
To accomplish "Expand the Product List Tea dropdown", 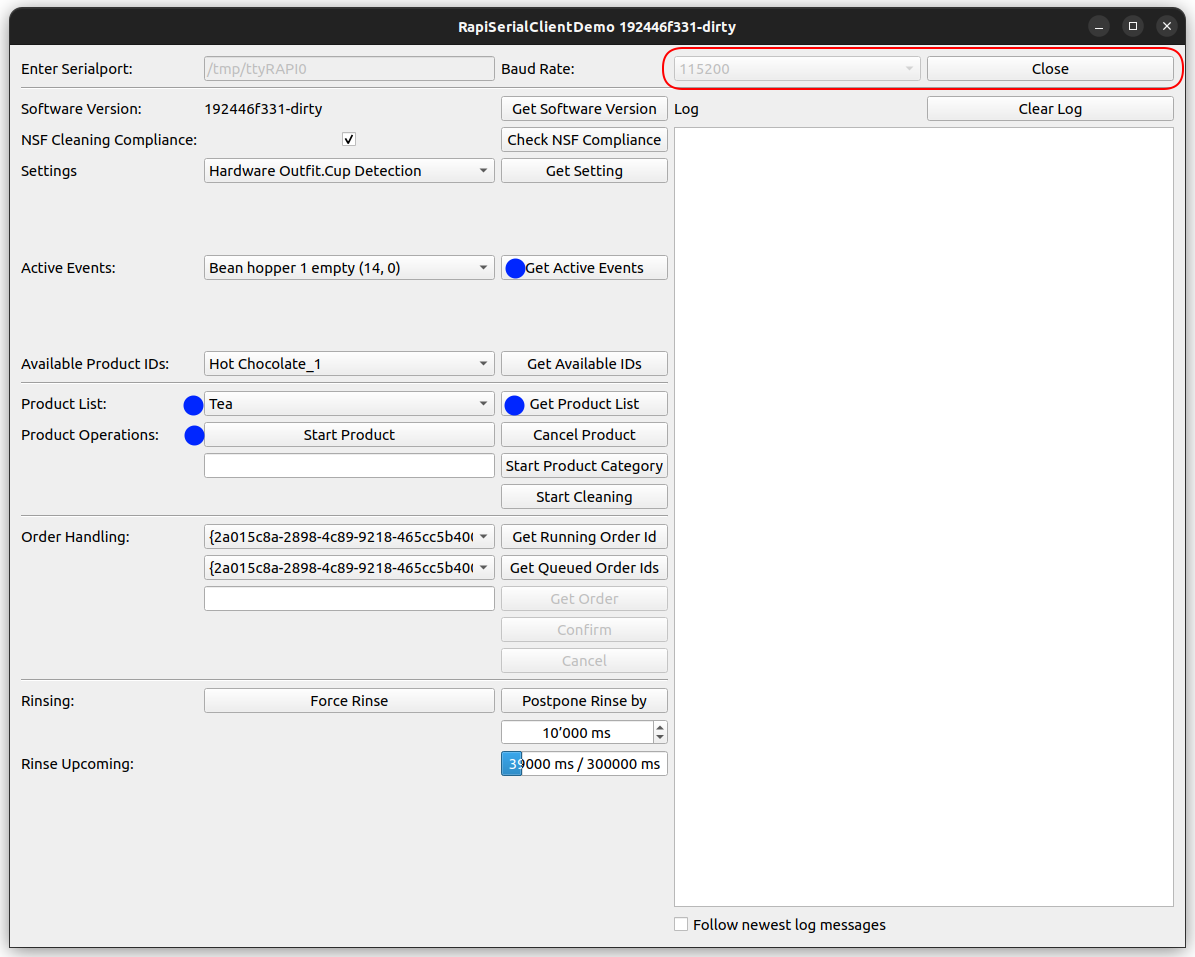I will (349, 404).
